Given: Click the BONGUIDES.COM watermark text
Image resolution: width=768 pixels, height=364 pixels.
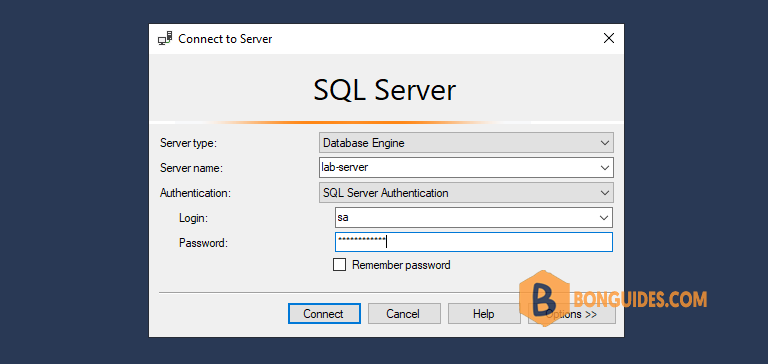Looking at the screenshot, I should 640,299.
